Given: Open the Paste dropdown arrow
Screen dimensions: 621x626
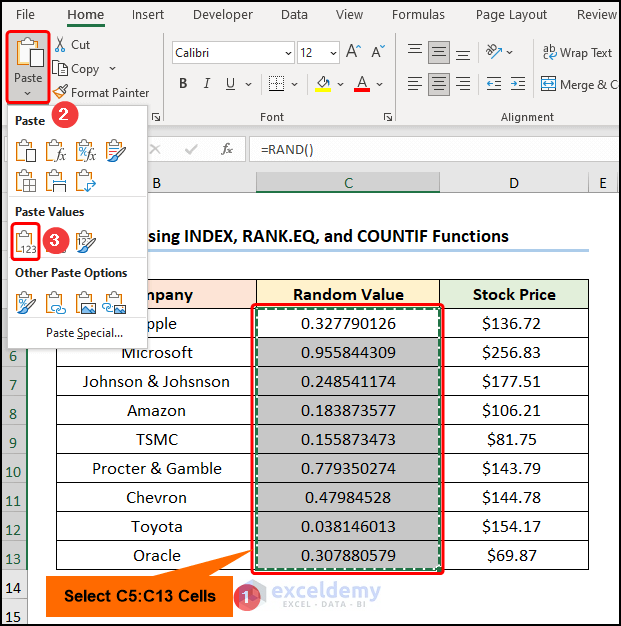Looking at the screenshot, I should coord(28,93).
